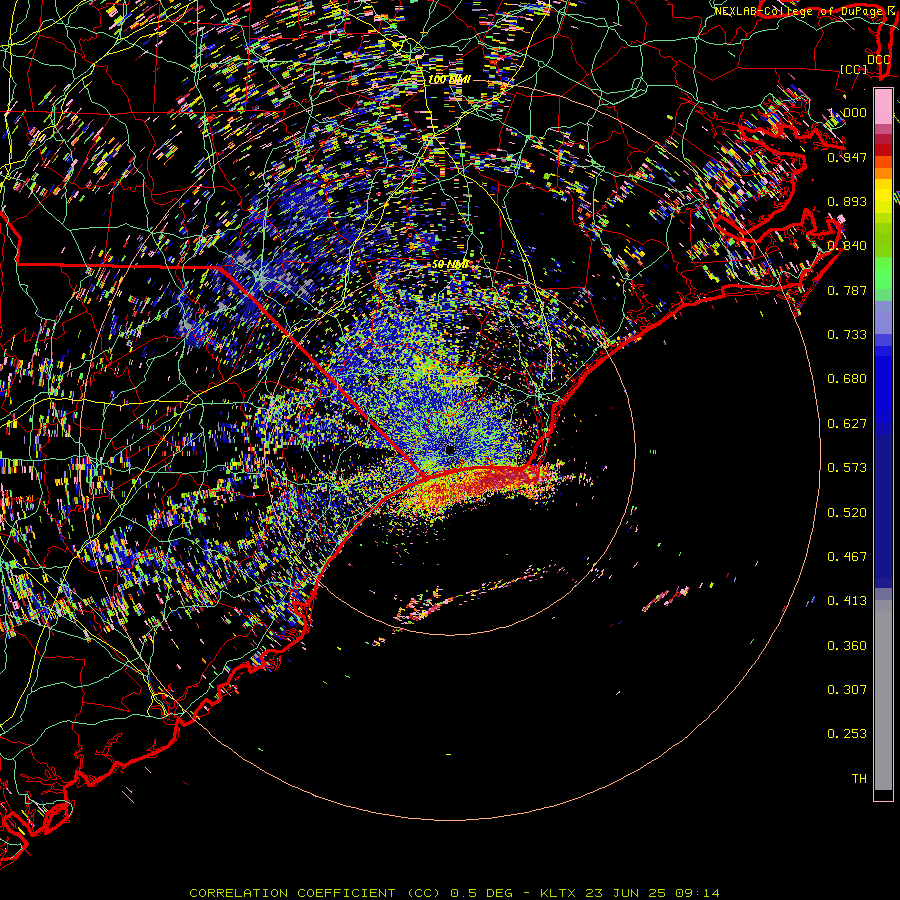The width and height of the screenshot is (900, 900).
Task: Click the 0.520 color scale label
Action: pos(847,513)
